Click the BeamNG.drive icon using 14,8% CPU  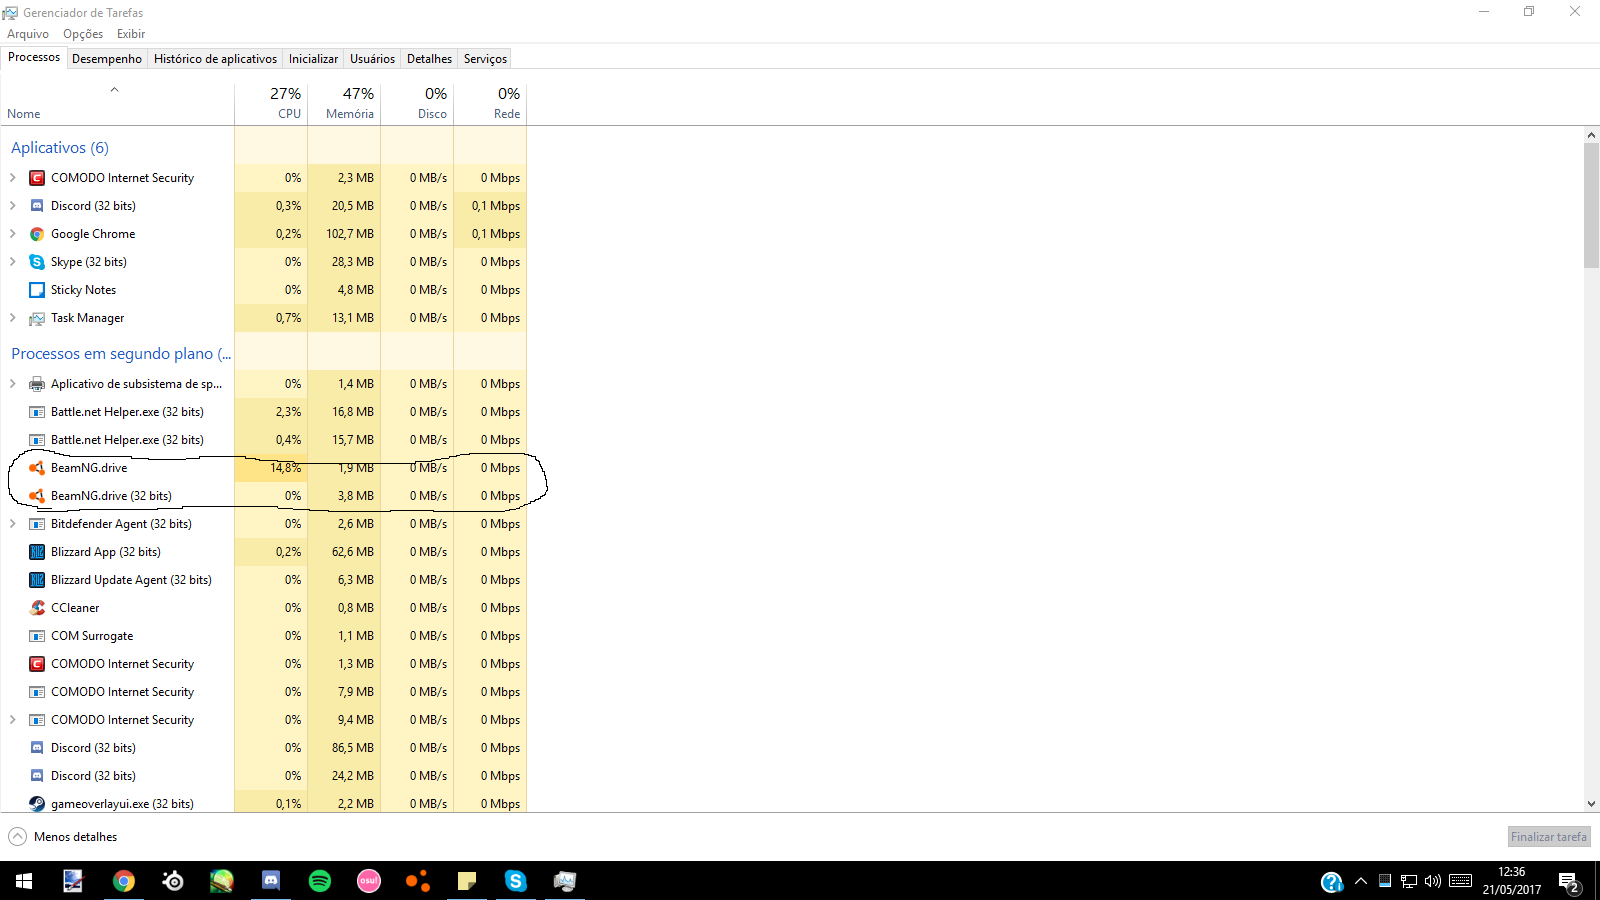tap(37, 468)
